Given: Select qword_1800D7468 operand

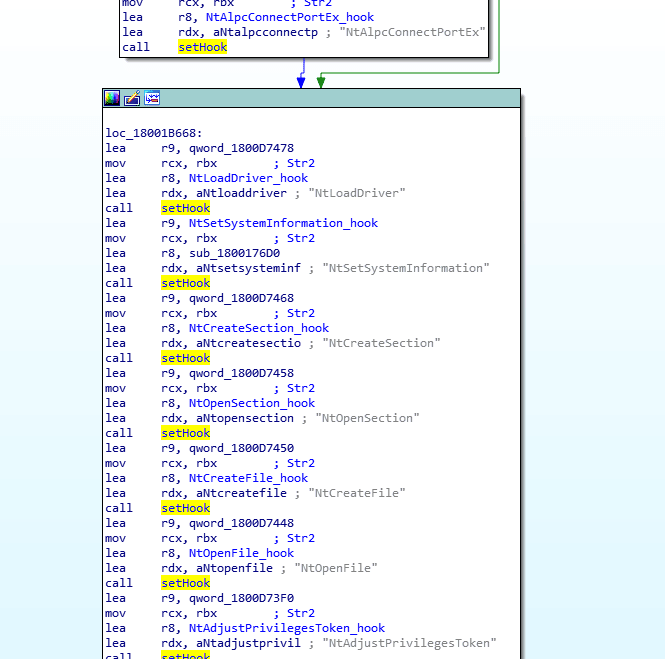Looking at the screenshot, I should tap(241, 298).
